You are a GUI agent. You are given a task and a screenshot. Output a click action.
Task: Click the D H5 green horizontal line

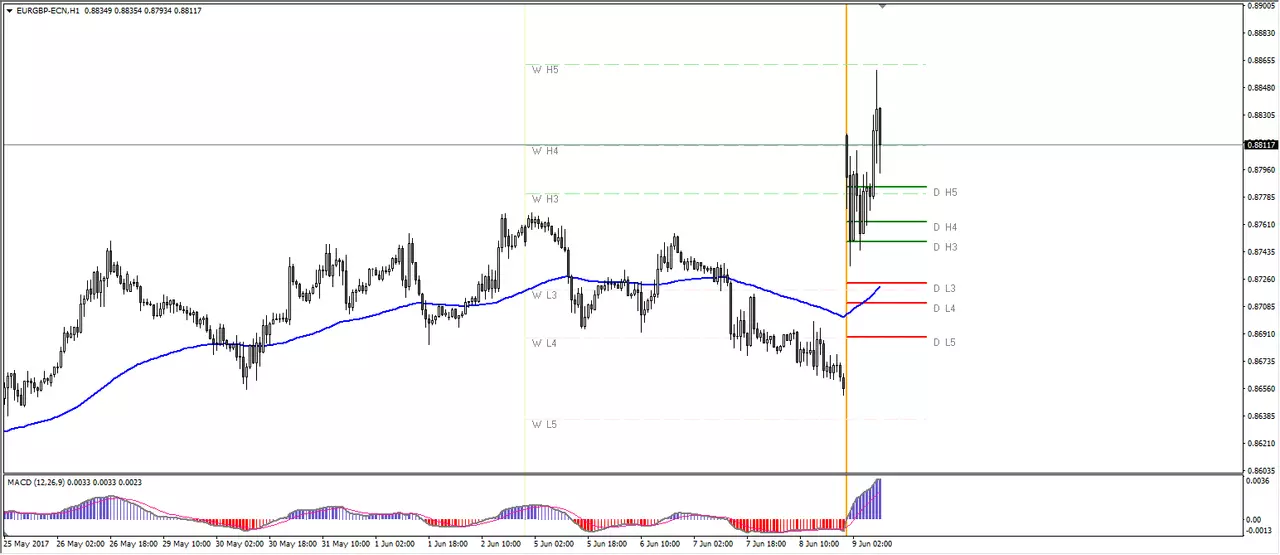click(x=886, y=186)
